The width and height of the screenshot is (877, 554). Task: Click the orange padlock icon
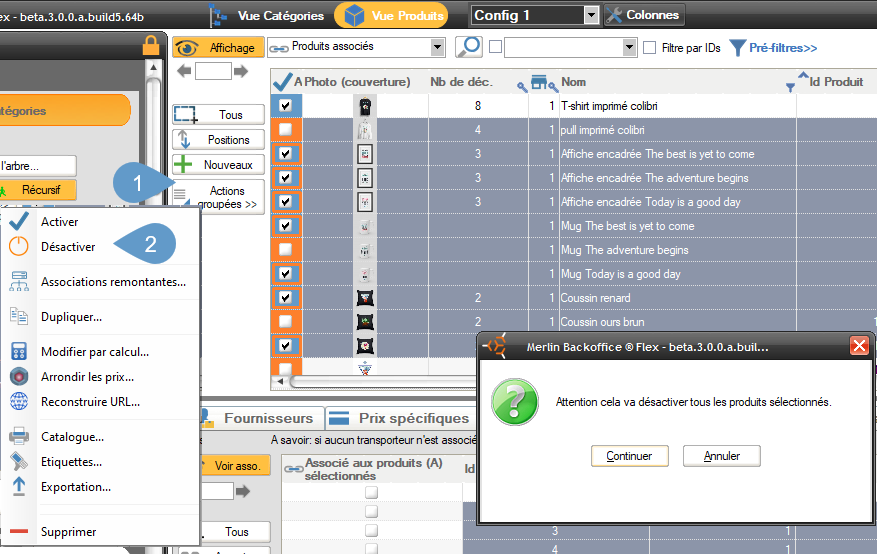click(151, 45)
